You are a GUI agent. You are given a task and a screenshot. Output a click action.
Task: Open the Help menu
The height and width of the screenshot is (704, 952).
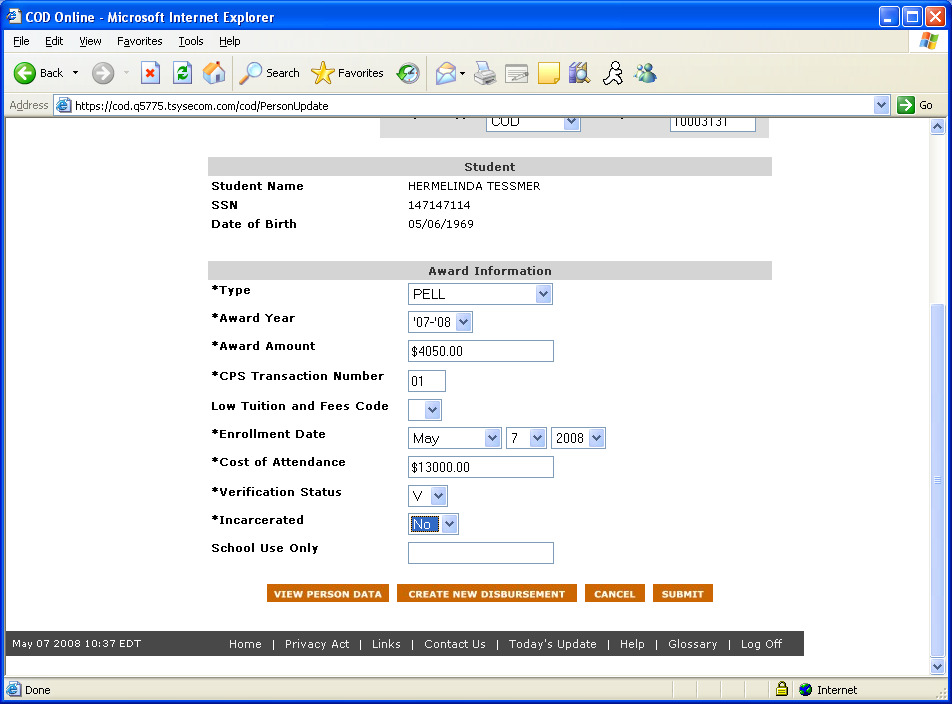point(230,41)
